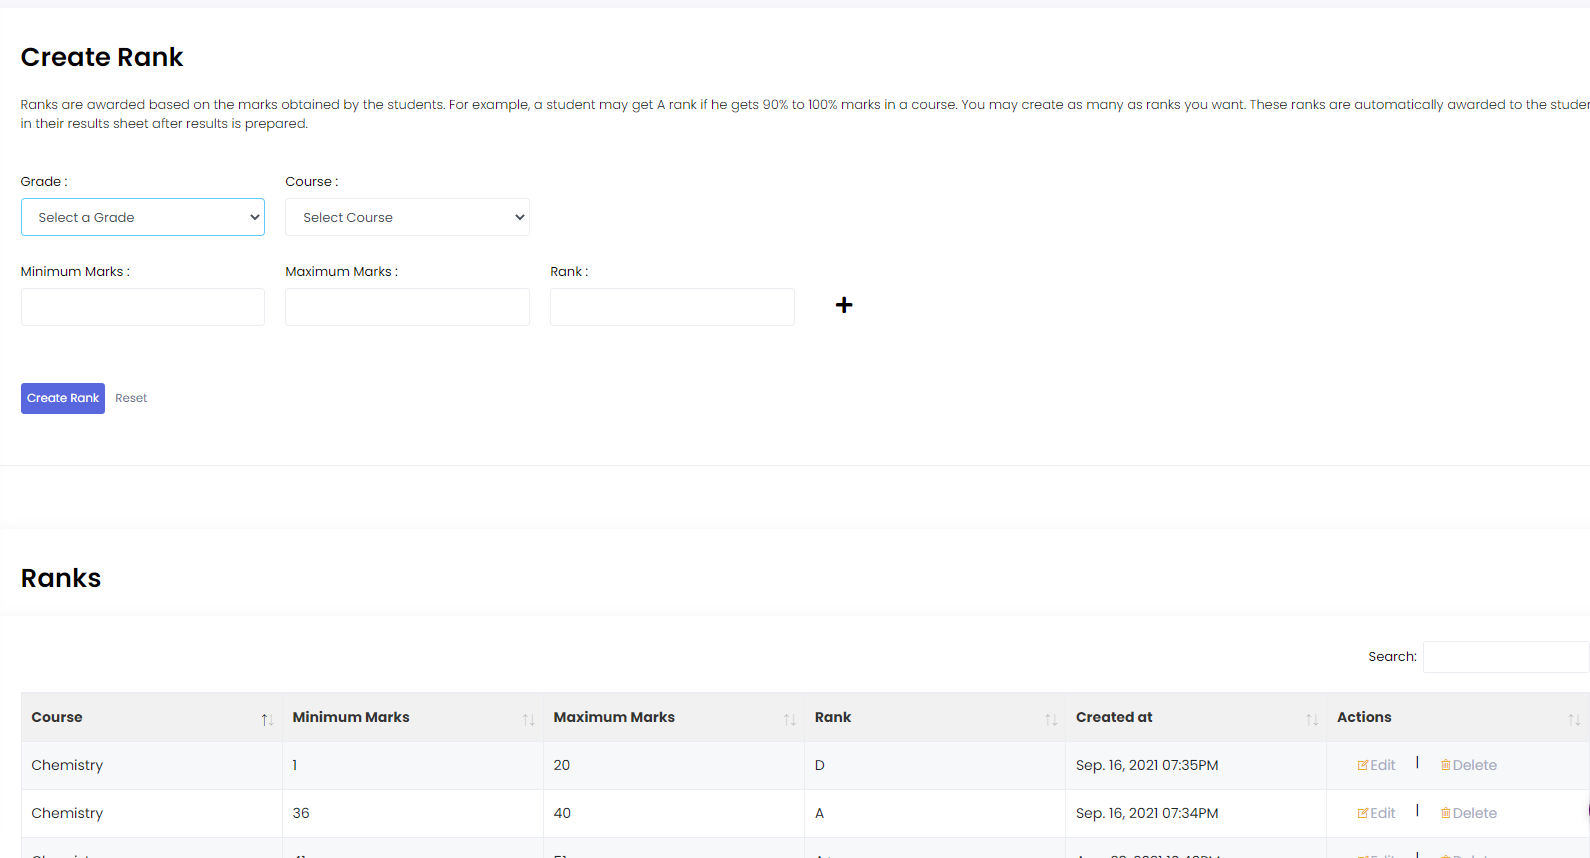This screenshot has height=858, width=1590.
Task: Open the Select a Grade dropdown
Action: pyautogui.click(x=143, y=217)
